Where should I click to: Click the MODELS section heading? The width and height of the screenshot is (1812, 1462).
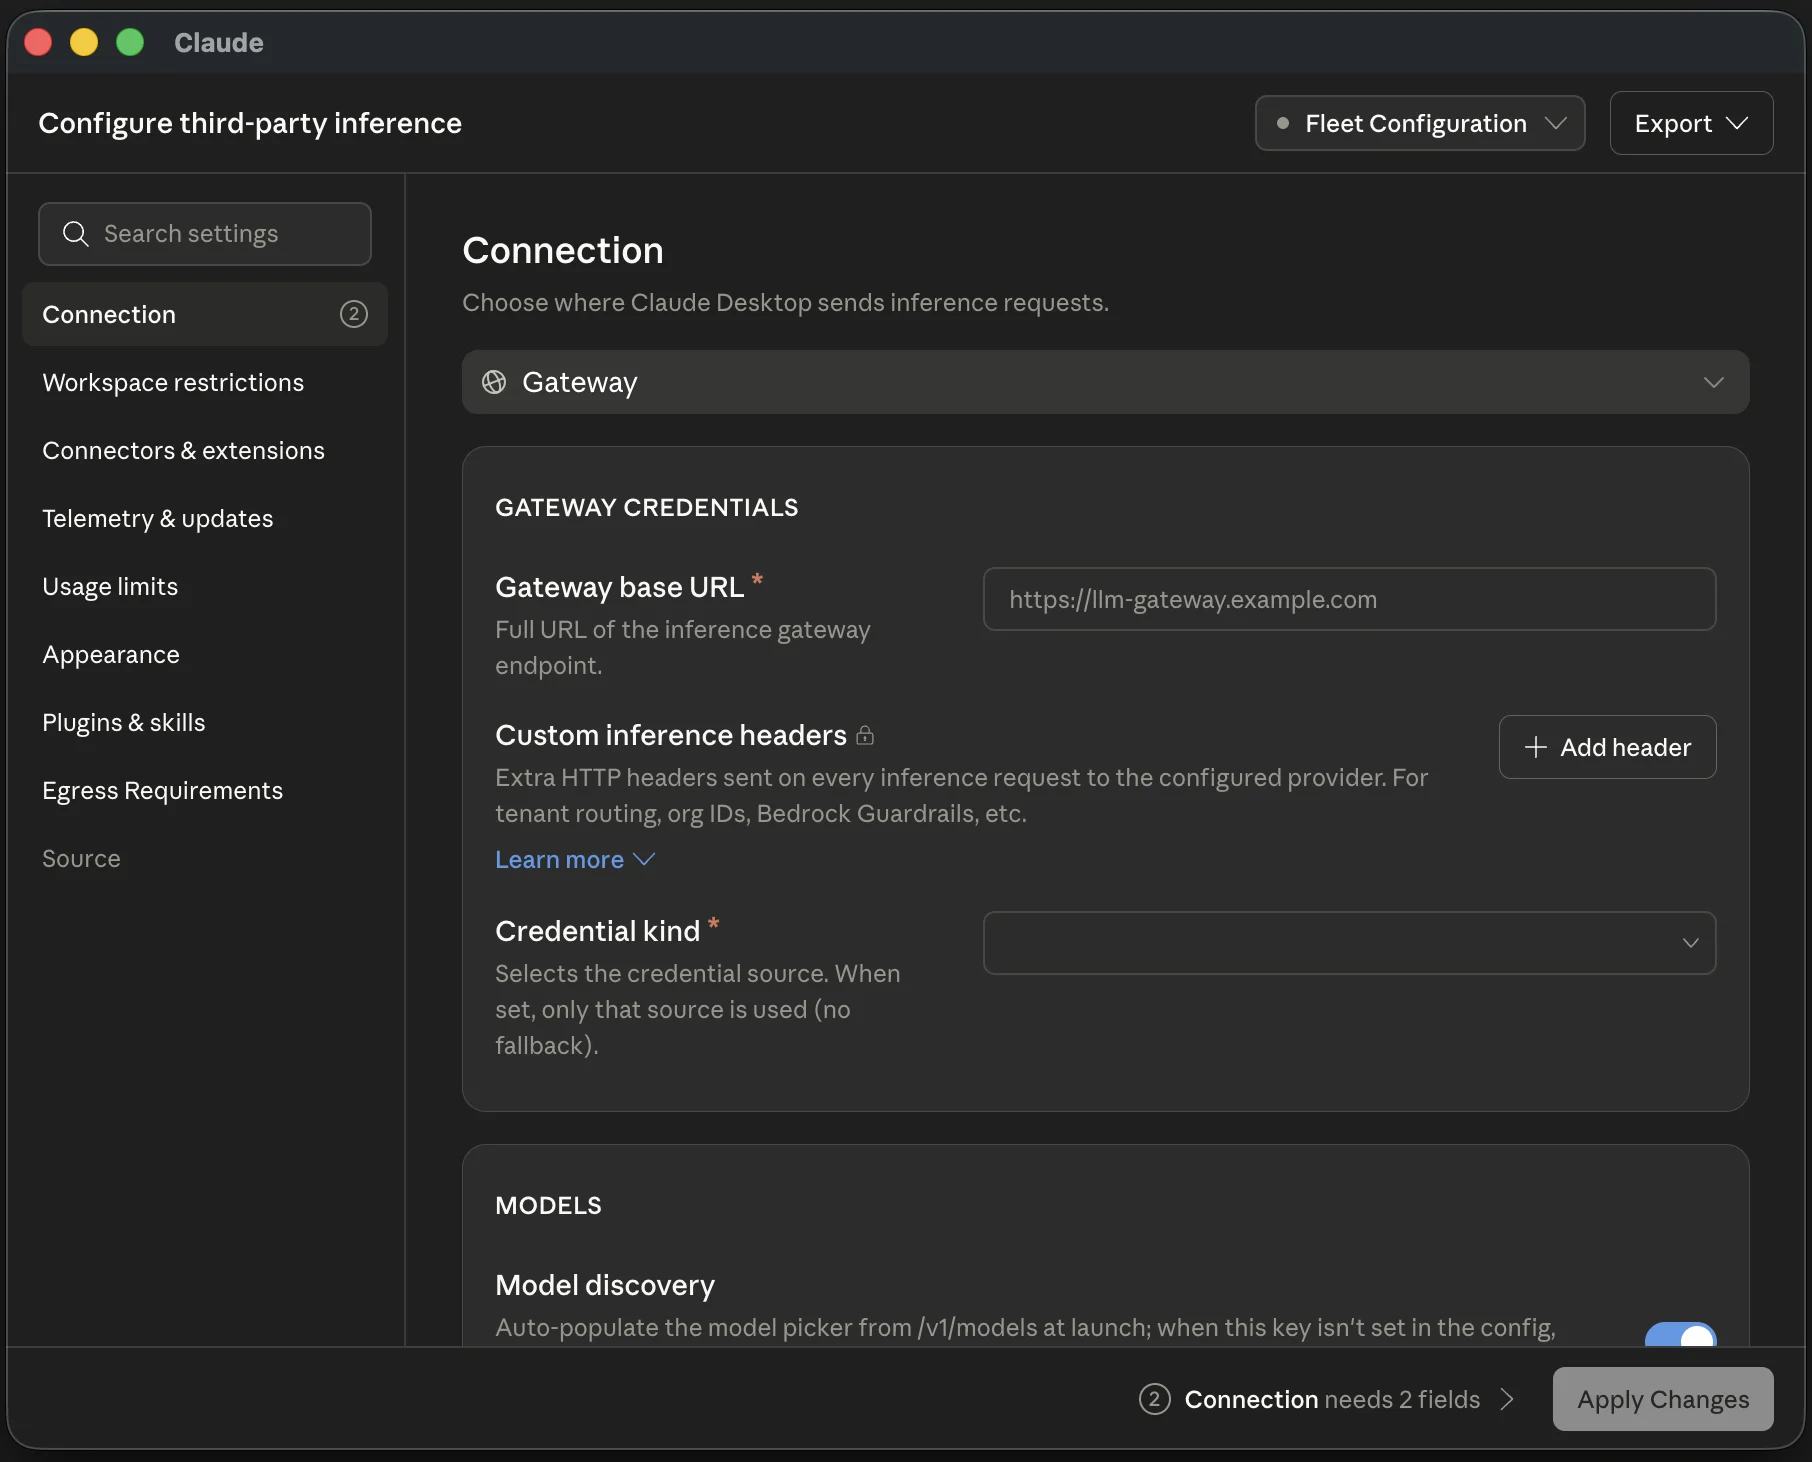tap(549, 1205)
